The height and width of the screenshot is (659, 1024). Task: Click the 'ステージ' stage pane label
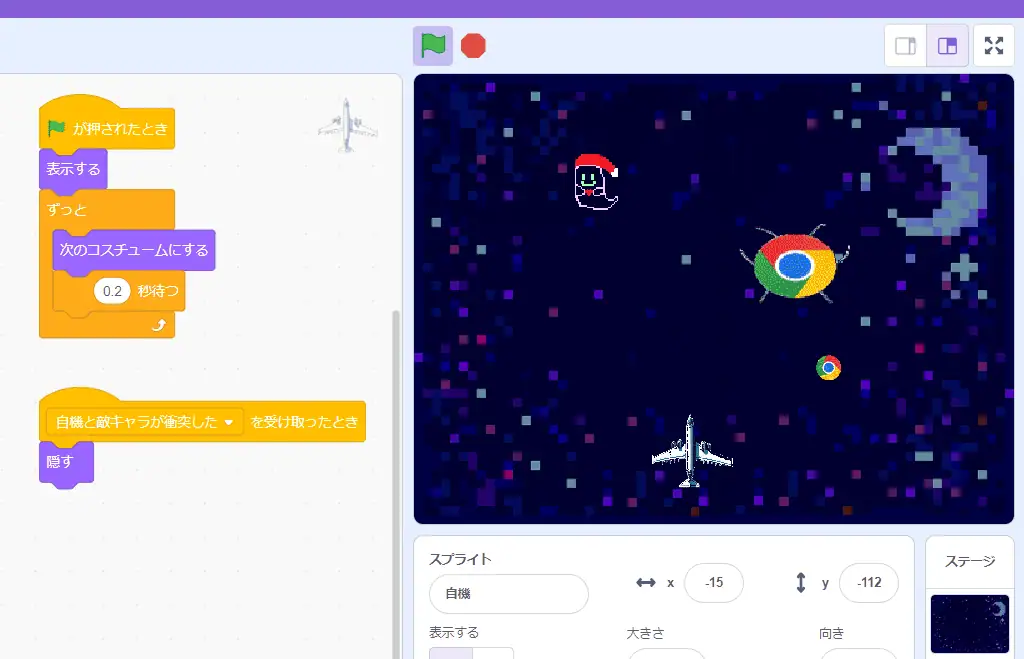[970, 561]
